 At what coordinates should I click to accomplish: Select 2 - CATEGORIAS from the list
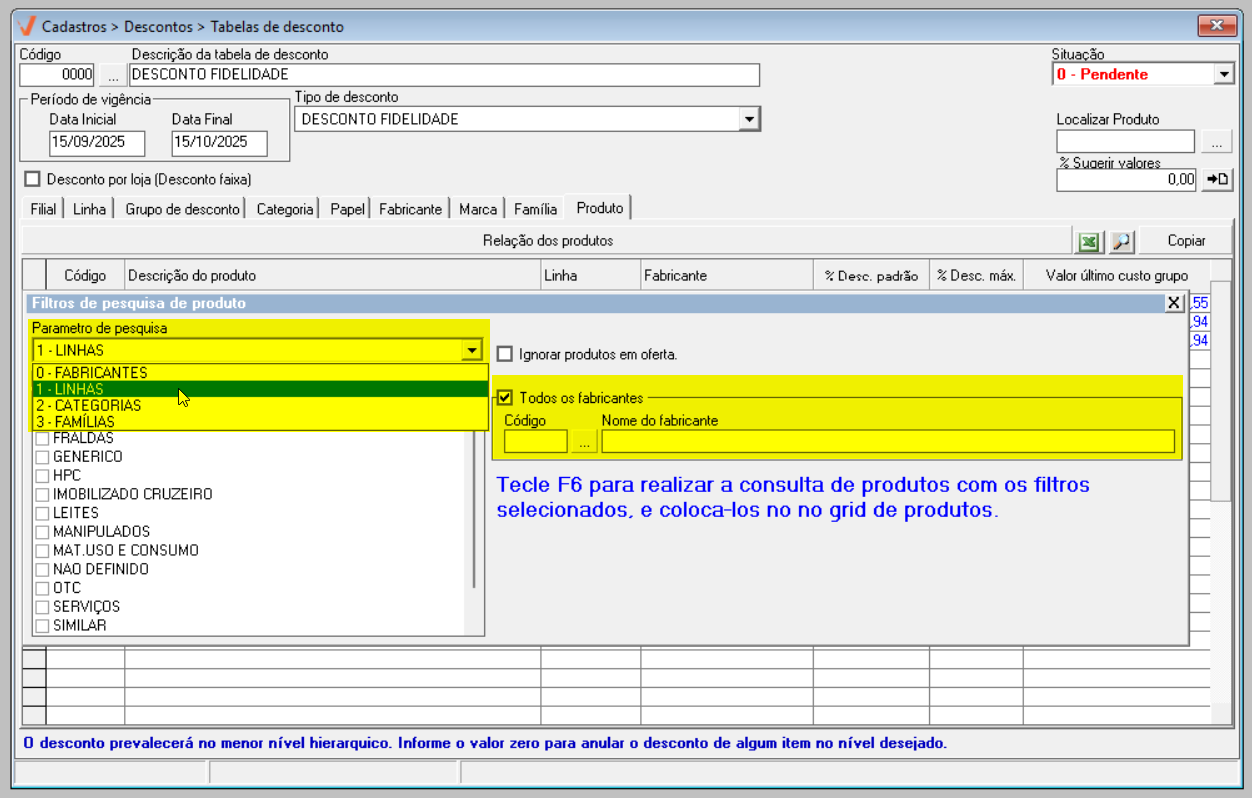coord(88,406)
